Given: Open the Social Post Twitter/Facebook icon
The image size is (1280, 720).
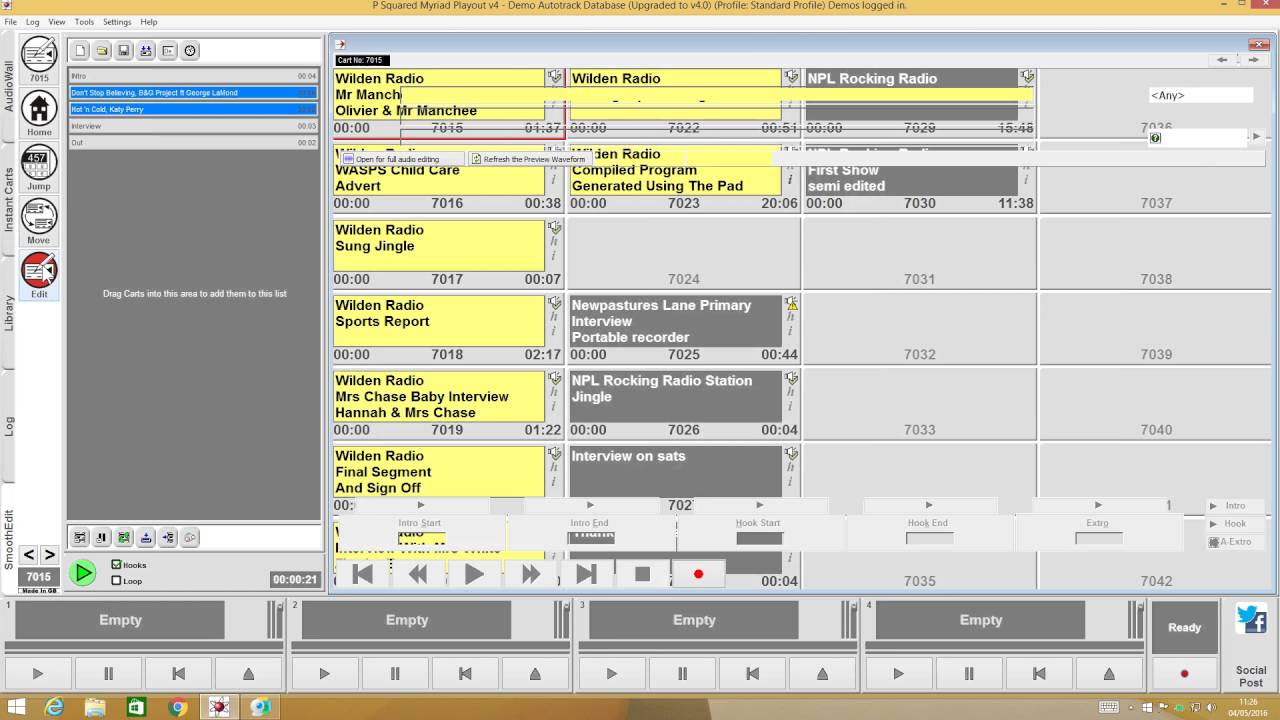Looking at the screenshot, I should 1251,620.
